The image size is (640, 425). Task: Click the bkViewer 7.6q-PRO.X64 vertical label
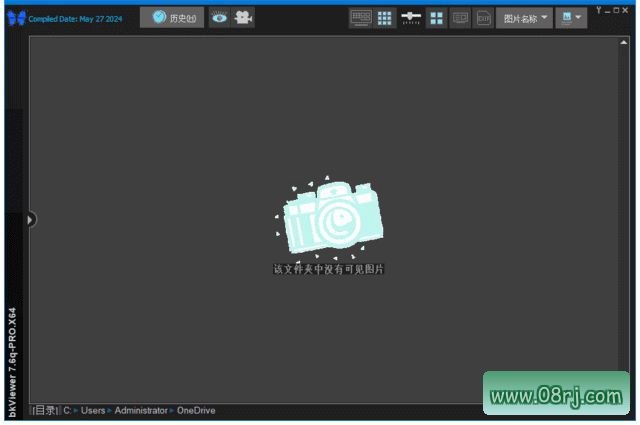(13, 362)
